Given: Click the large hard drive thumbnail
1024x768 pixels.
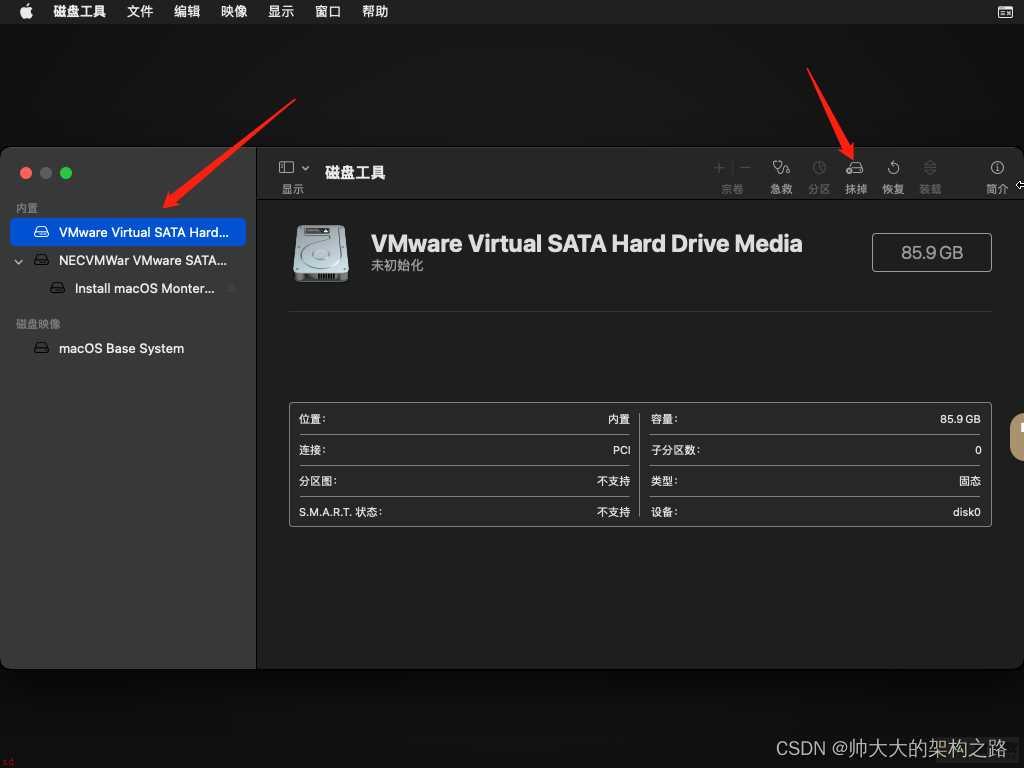Looking at the screenshot, I should coord(321,253).
